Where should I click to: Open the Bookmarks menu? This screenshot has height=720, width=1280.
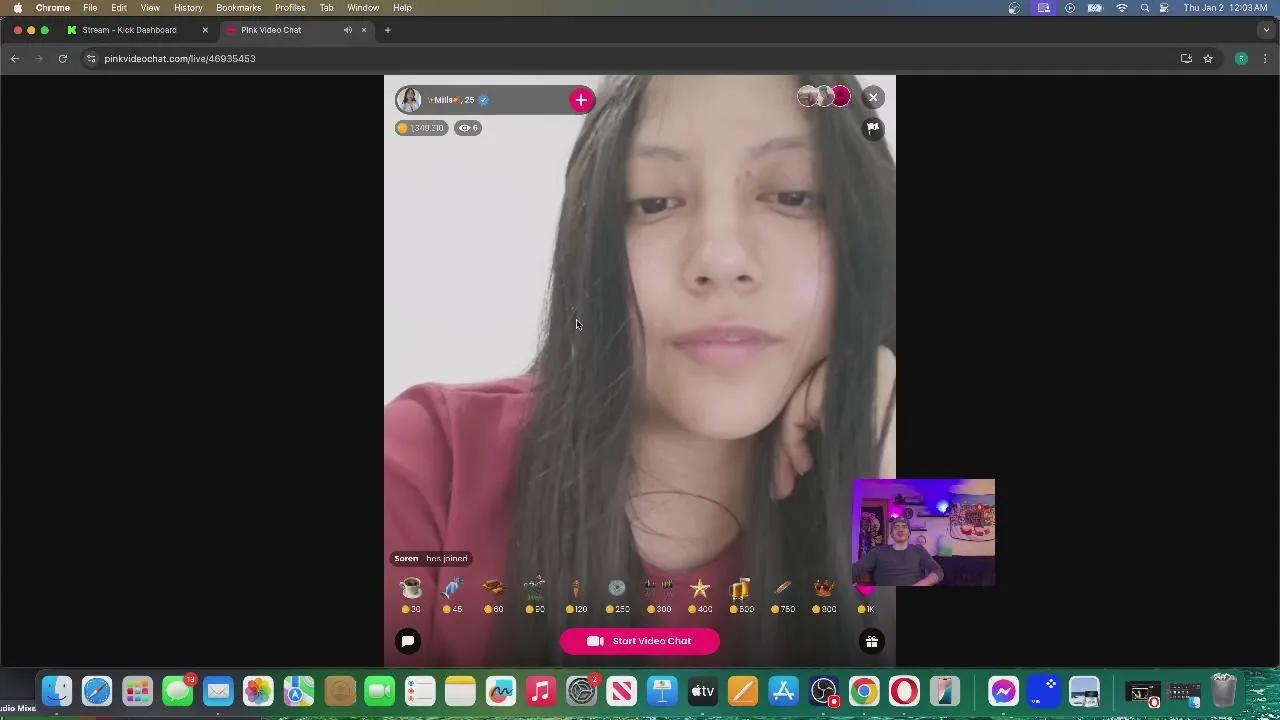point(238,8)
